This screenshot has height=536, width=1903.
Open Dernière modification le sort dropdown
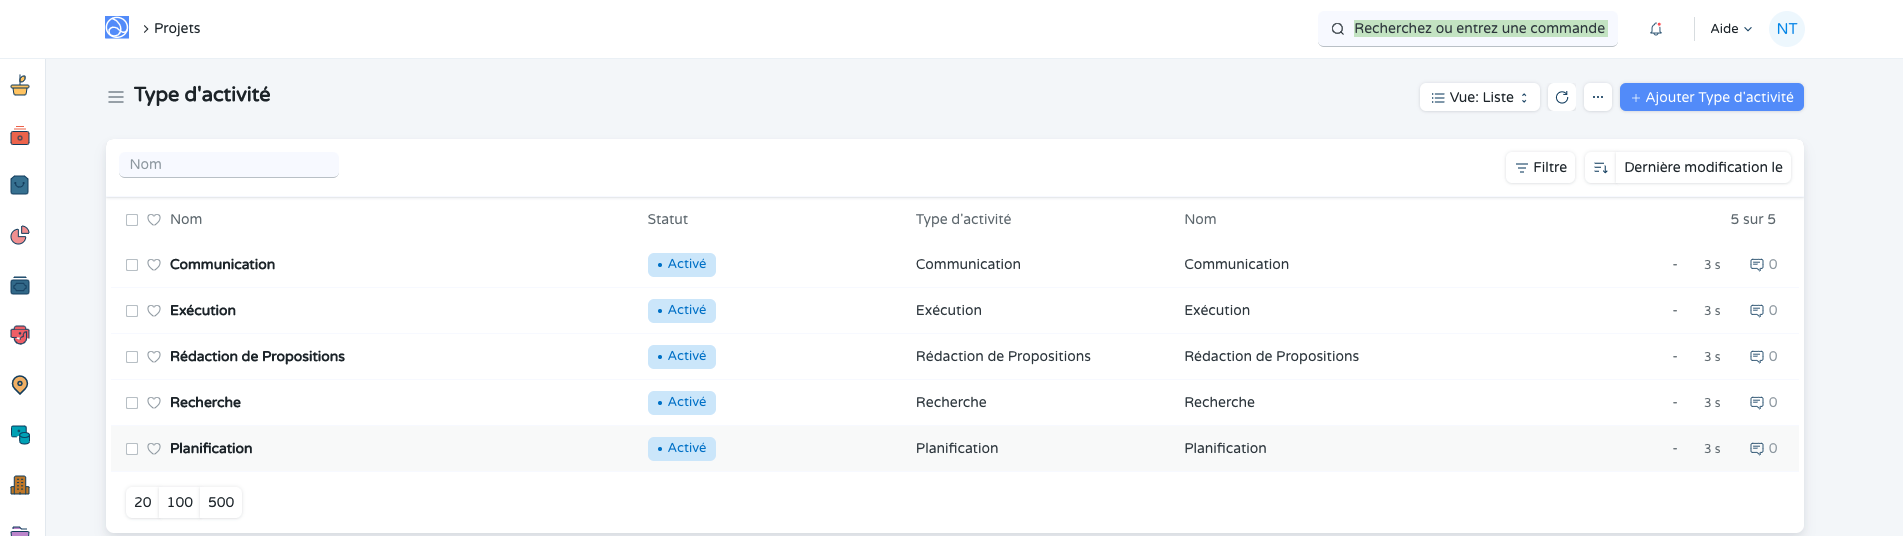[1702, 168]
